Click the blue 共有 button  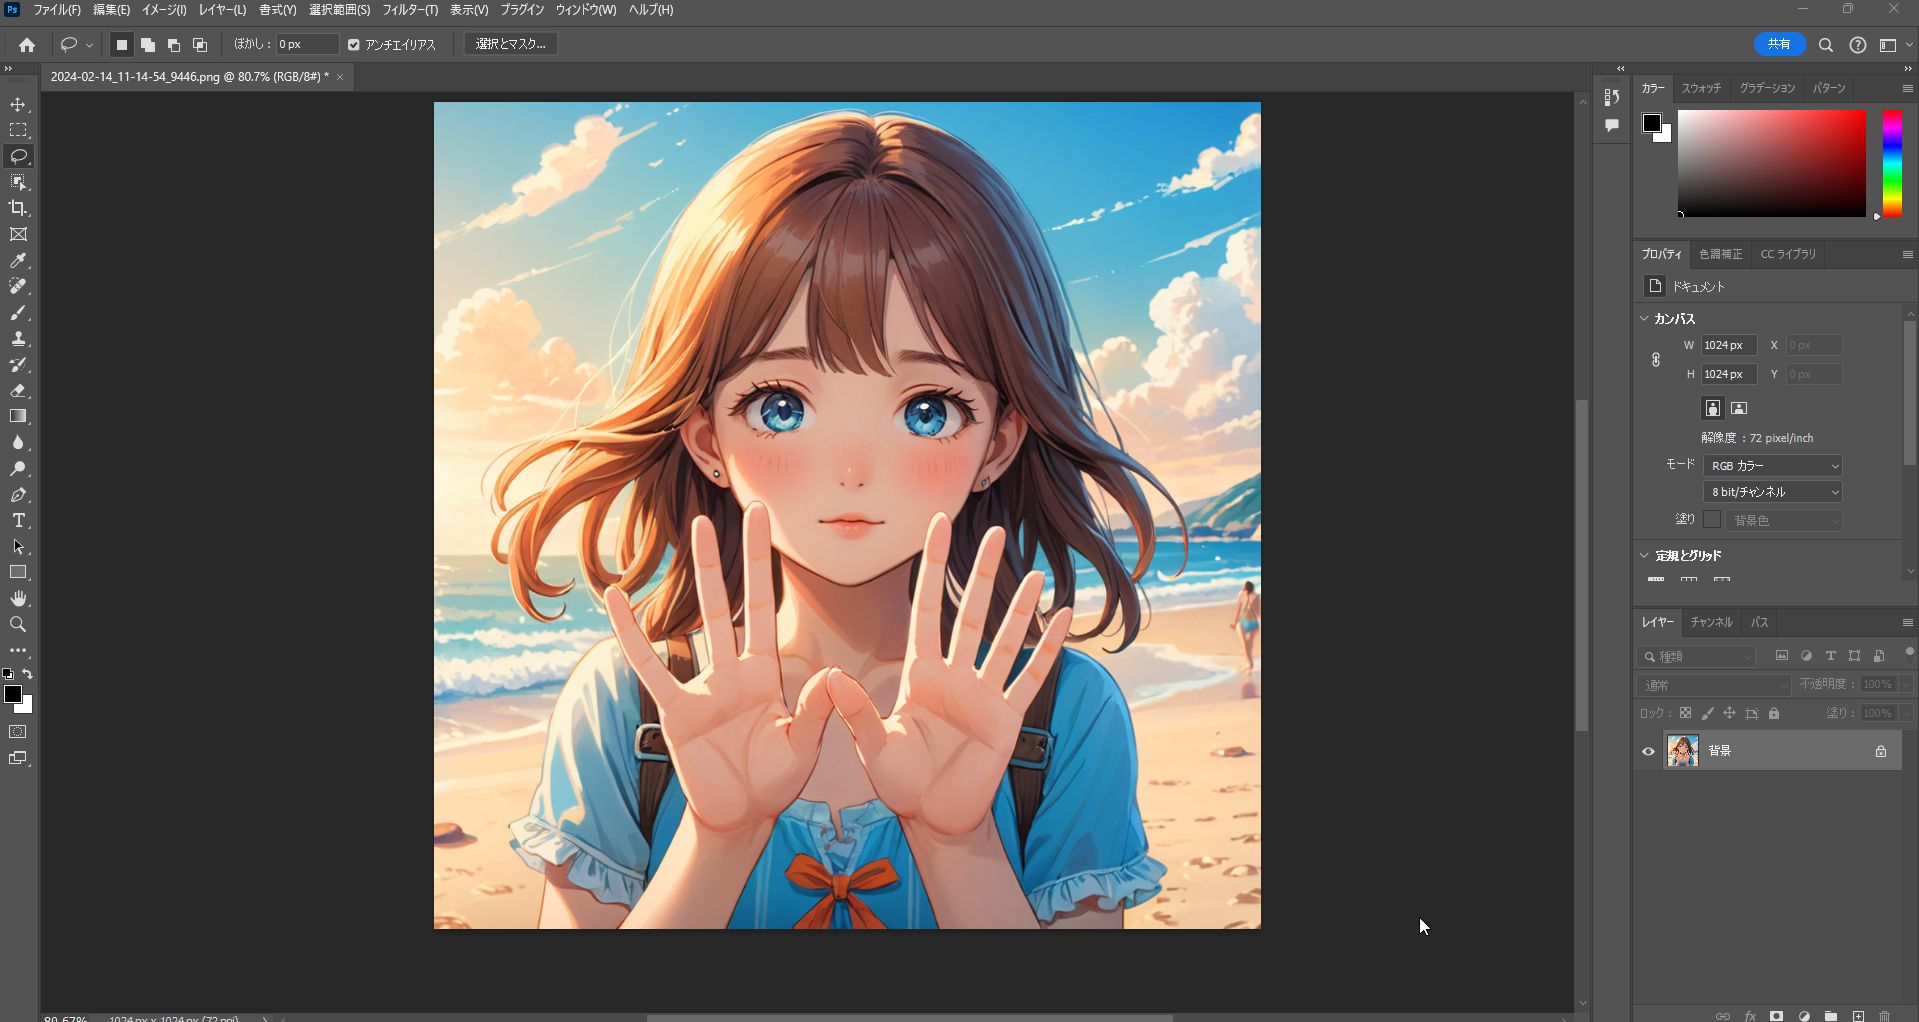(1779, 44)
